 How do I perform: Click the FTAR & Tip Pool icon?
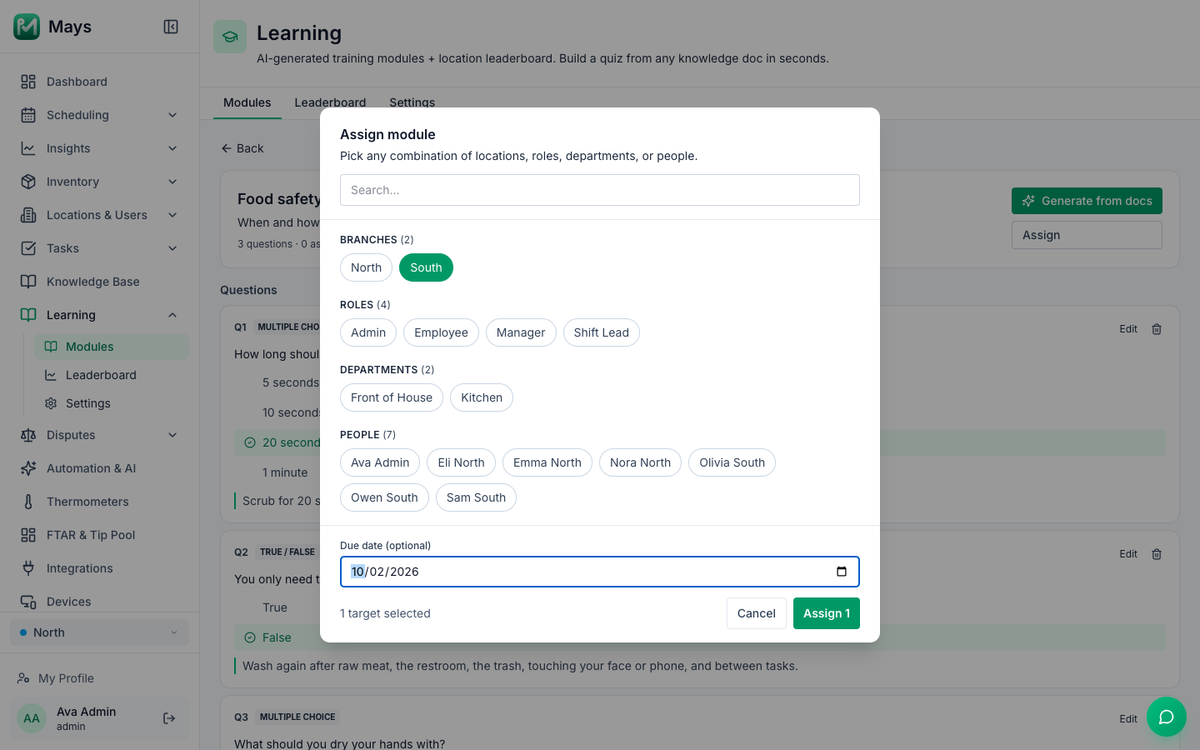point(28,535)
